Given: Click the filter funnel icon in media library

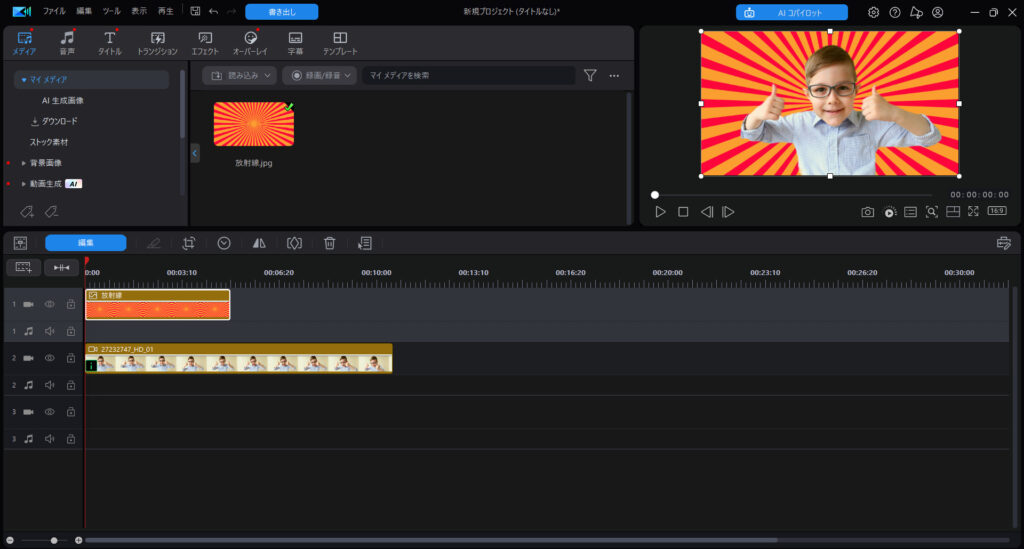Looking at the screenshot, I should pos(590,75).
